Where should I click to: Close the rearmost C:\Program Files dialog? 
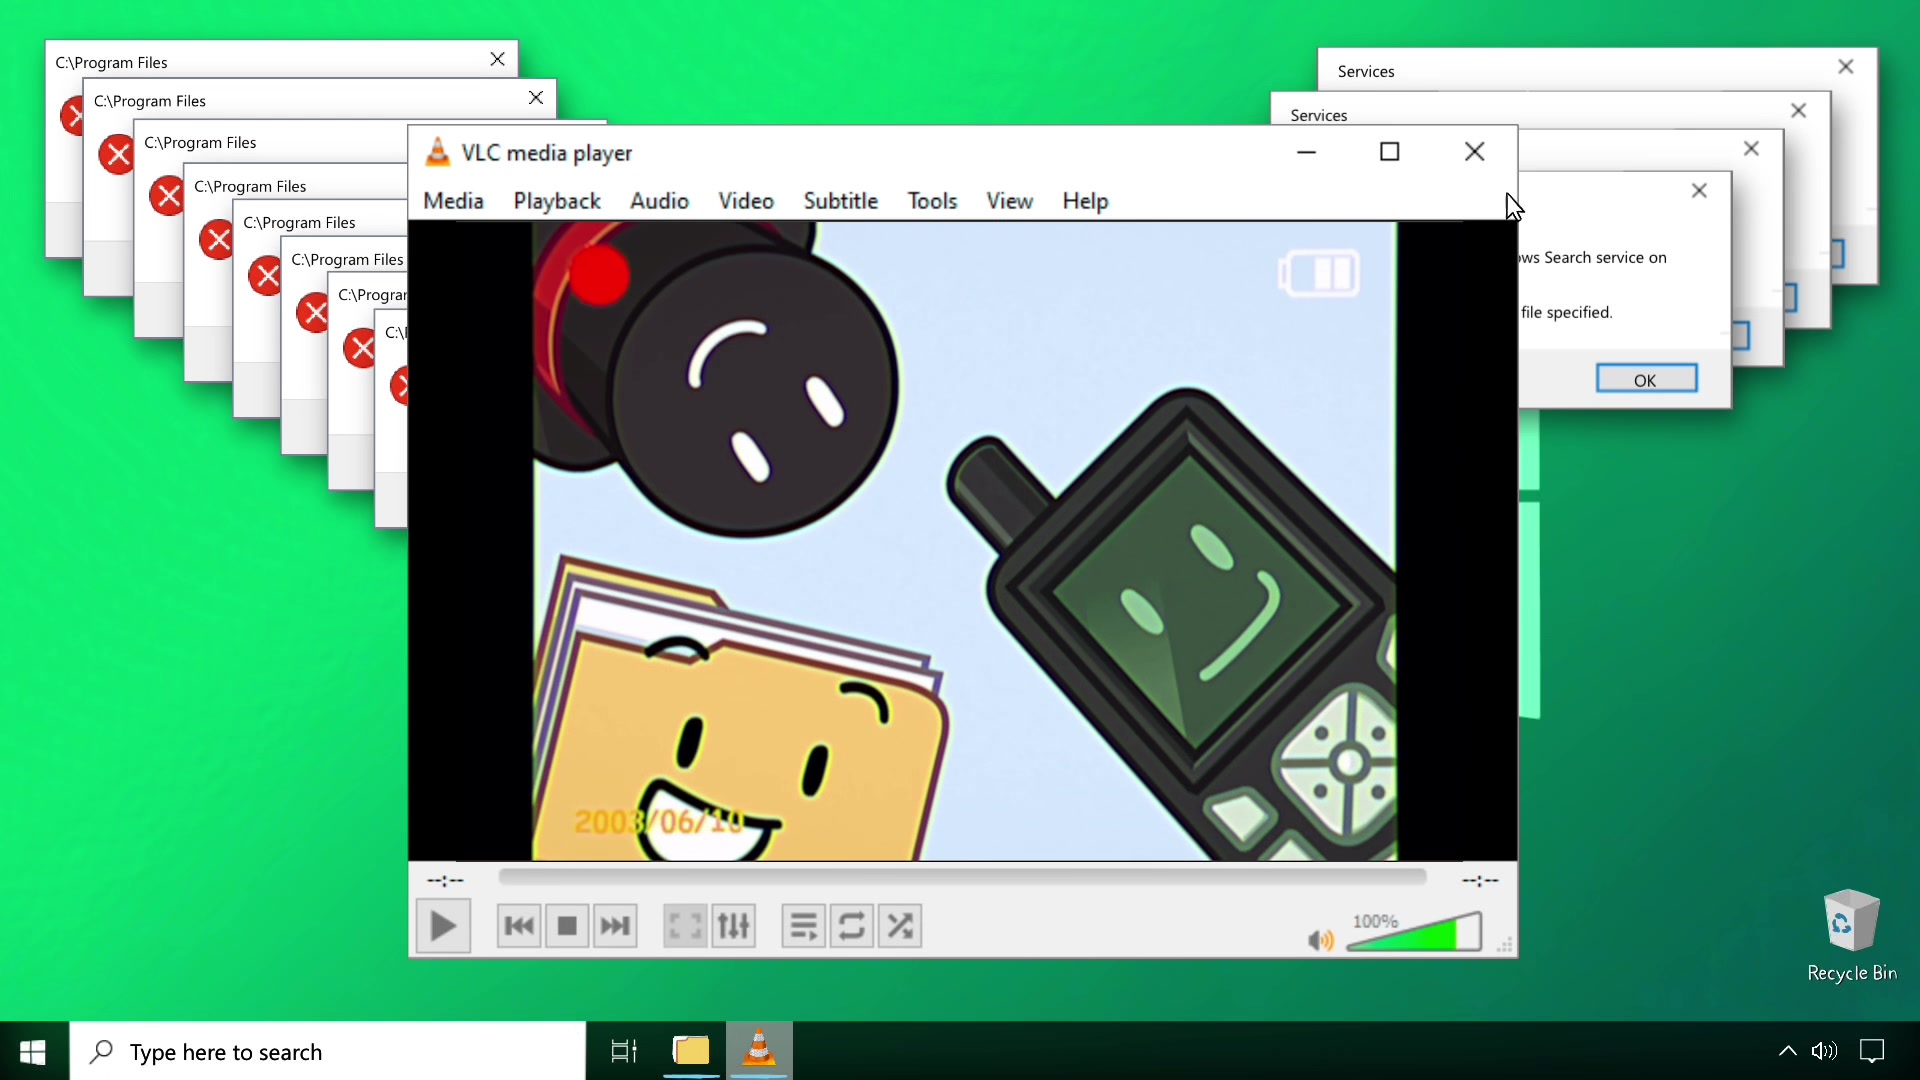tap(497, 59)
